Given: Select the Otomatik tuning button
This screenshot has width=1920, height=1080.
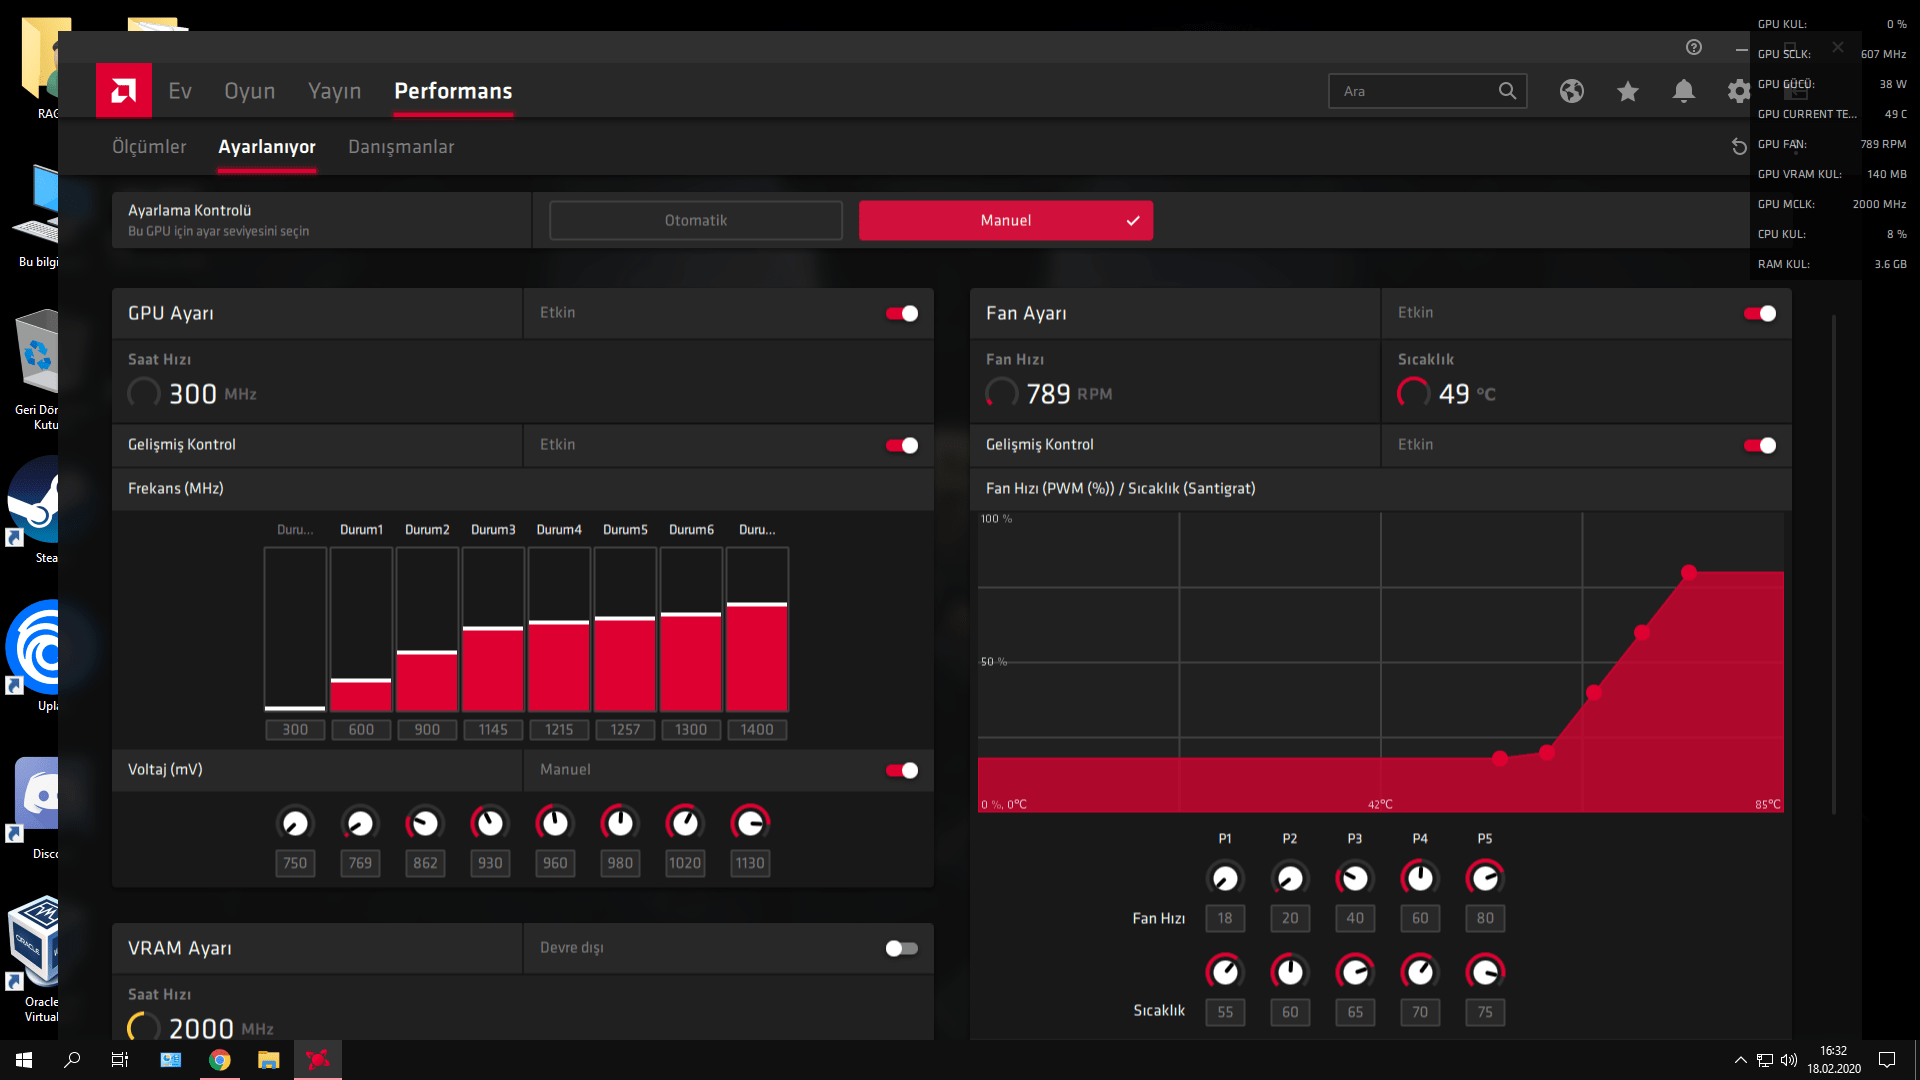Looking at the screenshot, I should coord(696,220).
